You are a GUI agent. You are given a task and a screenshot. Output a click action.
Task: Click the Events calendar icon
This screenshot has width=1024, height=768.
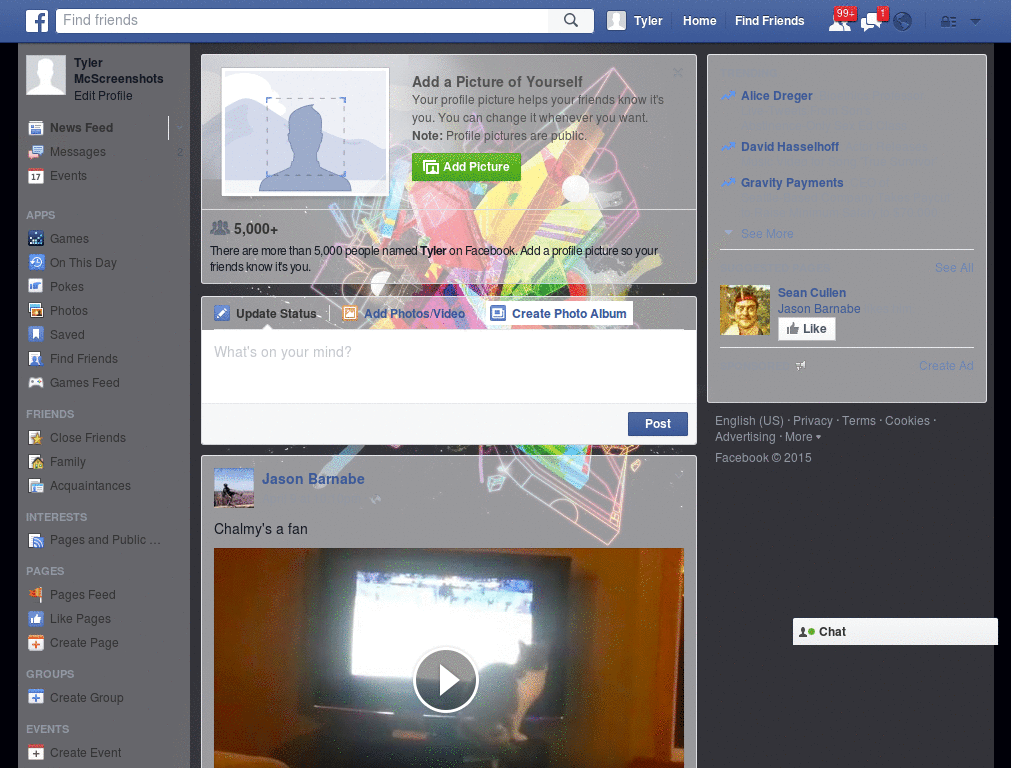coord(36,176)
